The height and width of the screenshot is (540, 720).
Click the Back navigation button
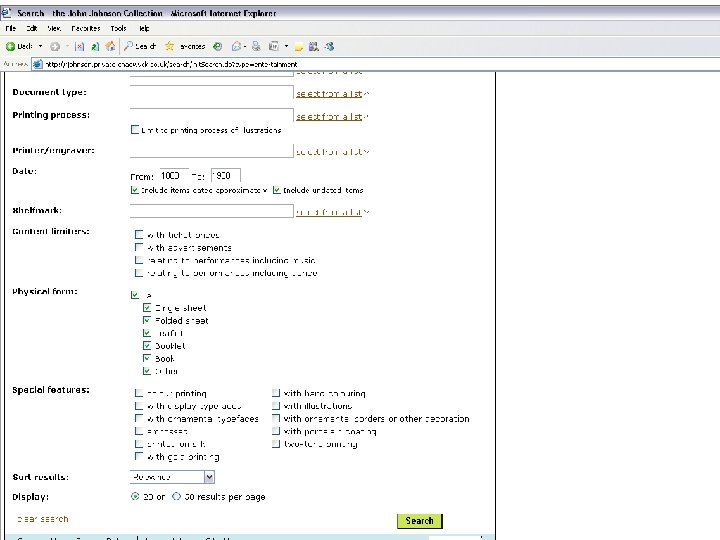(x=19, y=46)
